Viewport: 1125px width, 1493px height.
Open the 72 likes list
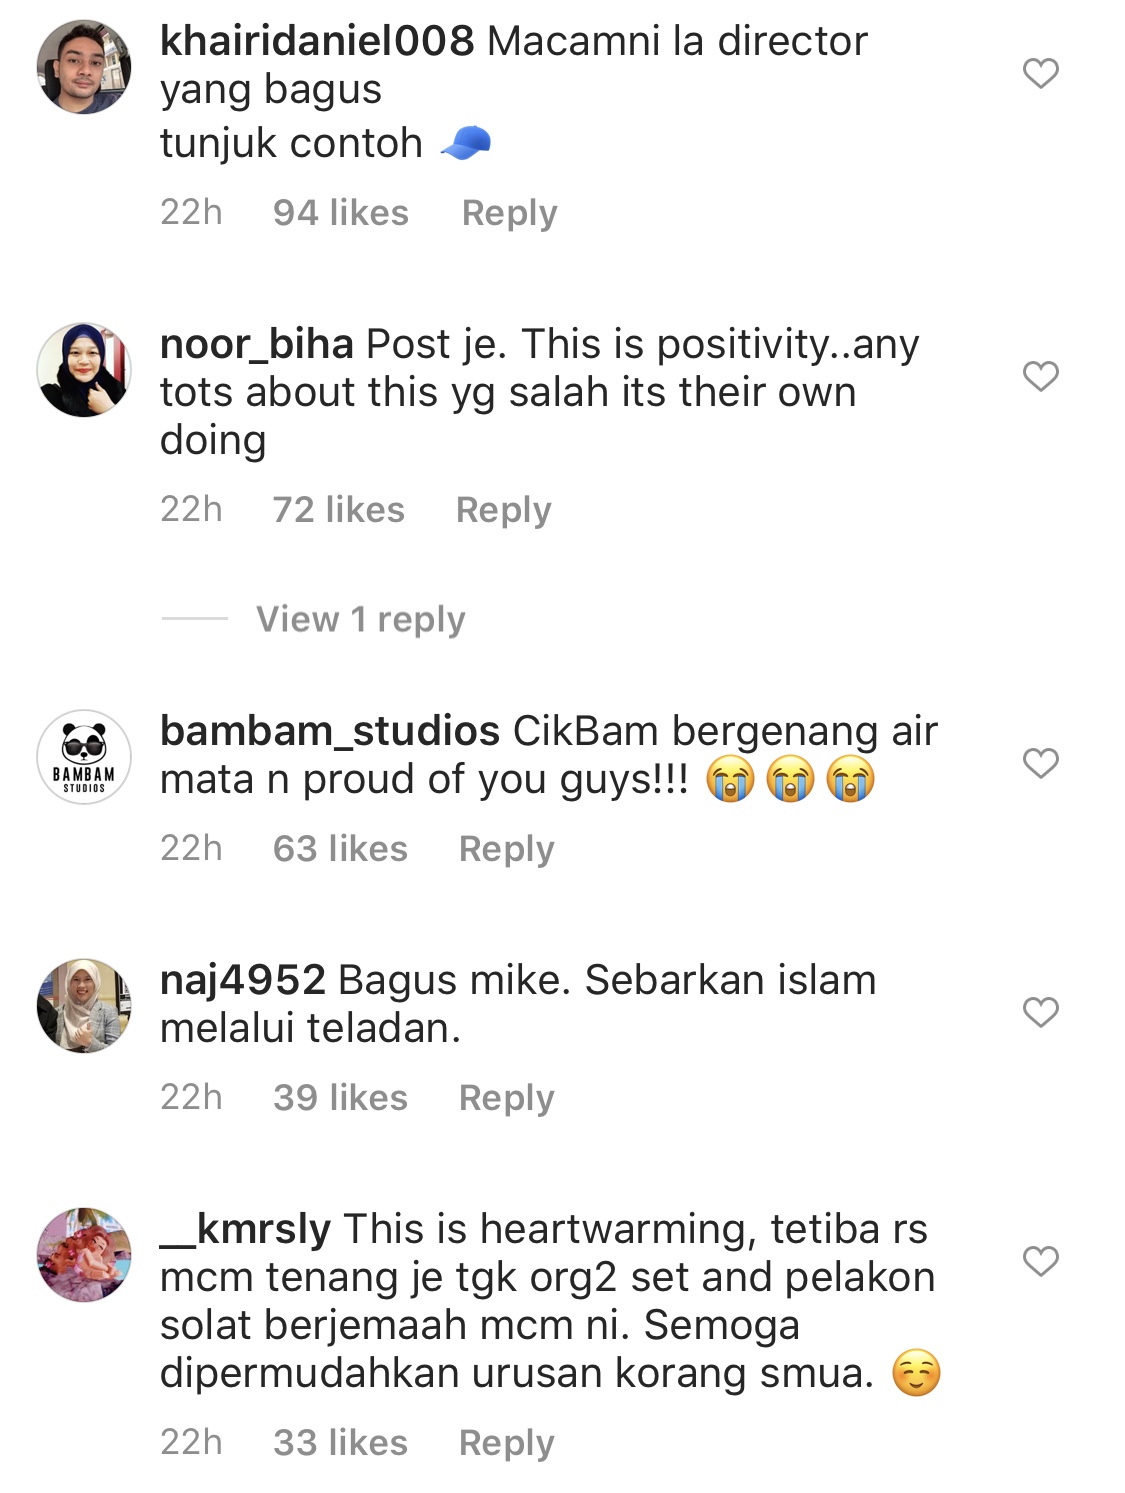[338, 510]
